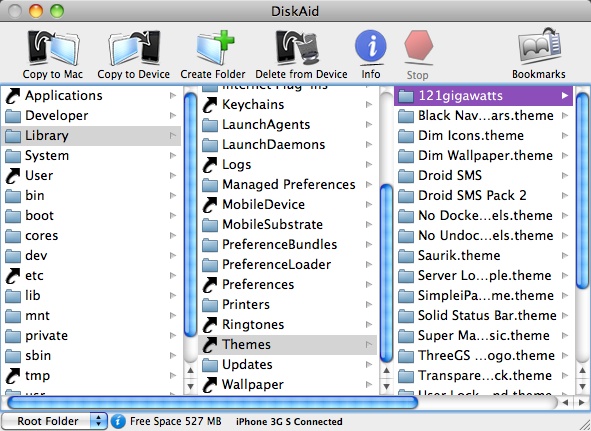Click the Saurik.theme folder icon
Image resolution: width=591 pixels, height=431 pixels.
406,256
